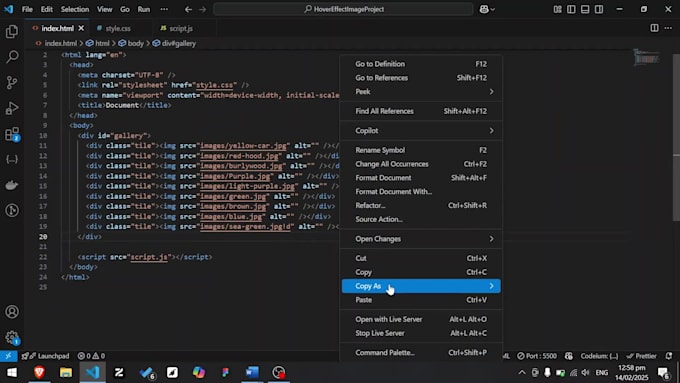Toggle Primary Side Bar visibility
Screen dimensions: 680x383
point(571,9)
